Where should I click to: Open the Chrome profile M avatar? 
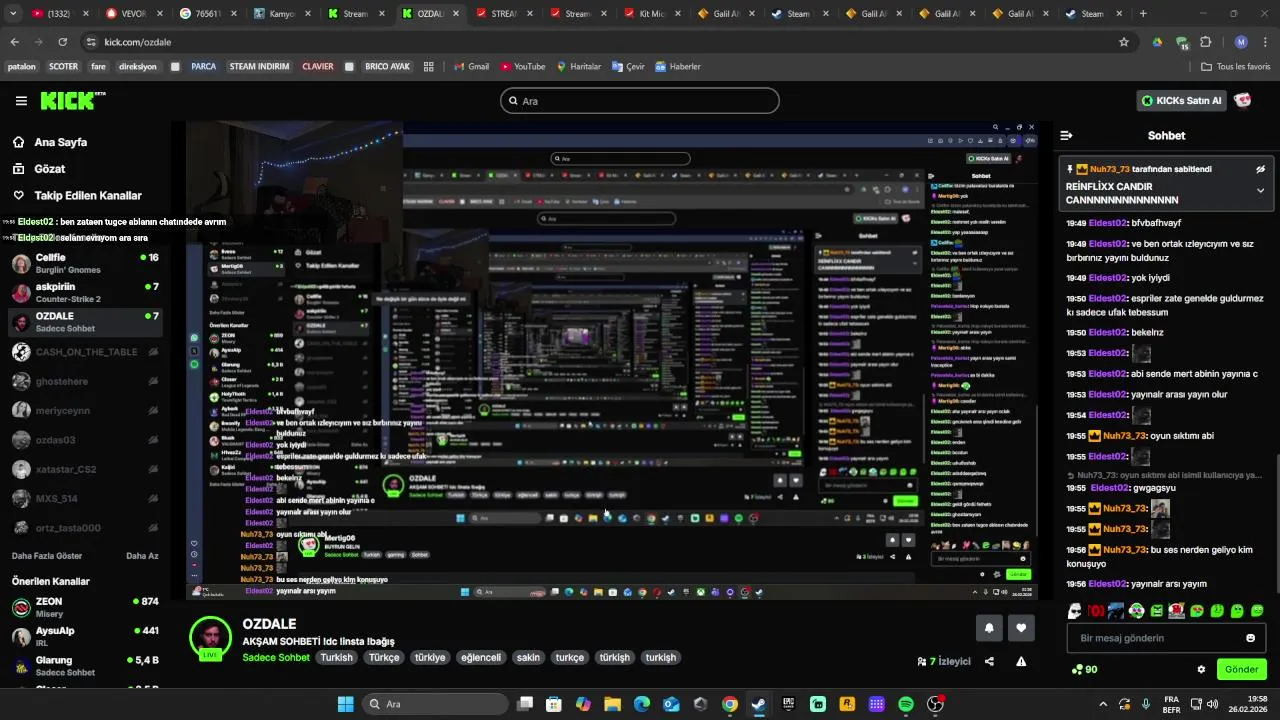1241,42
